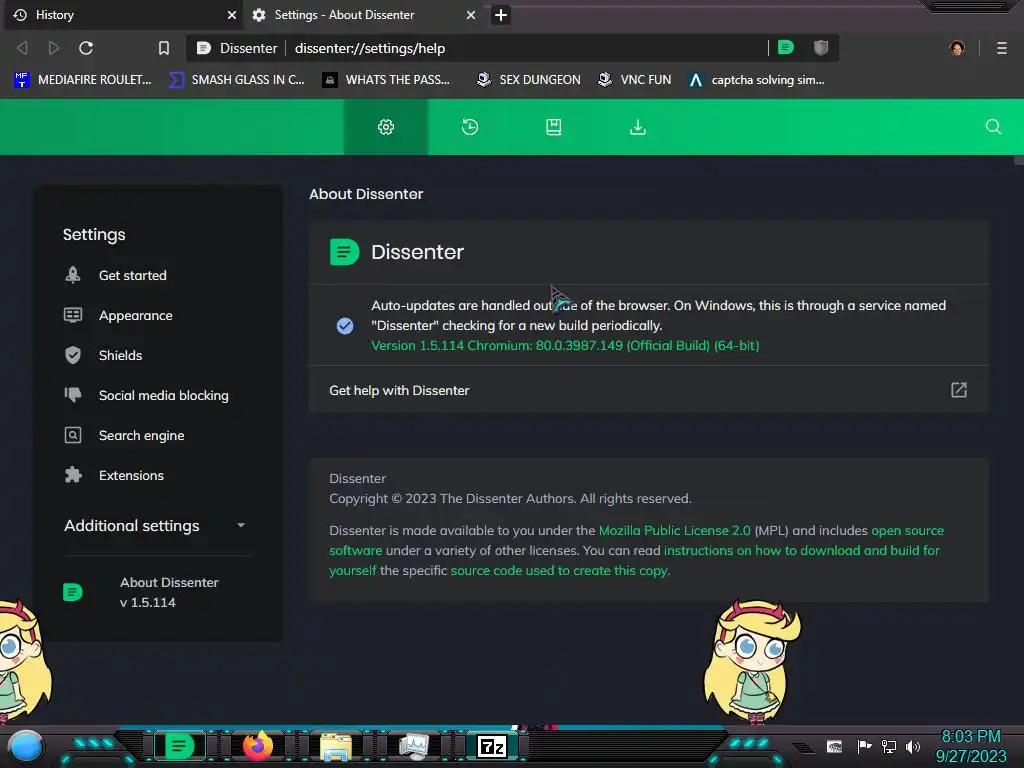Click the Start orb on taskbar
This screenshot has width=1024, height=768.
pos(26,746)
